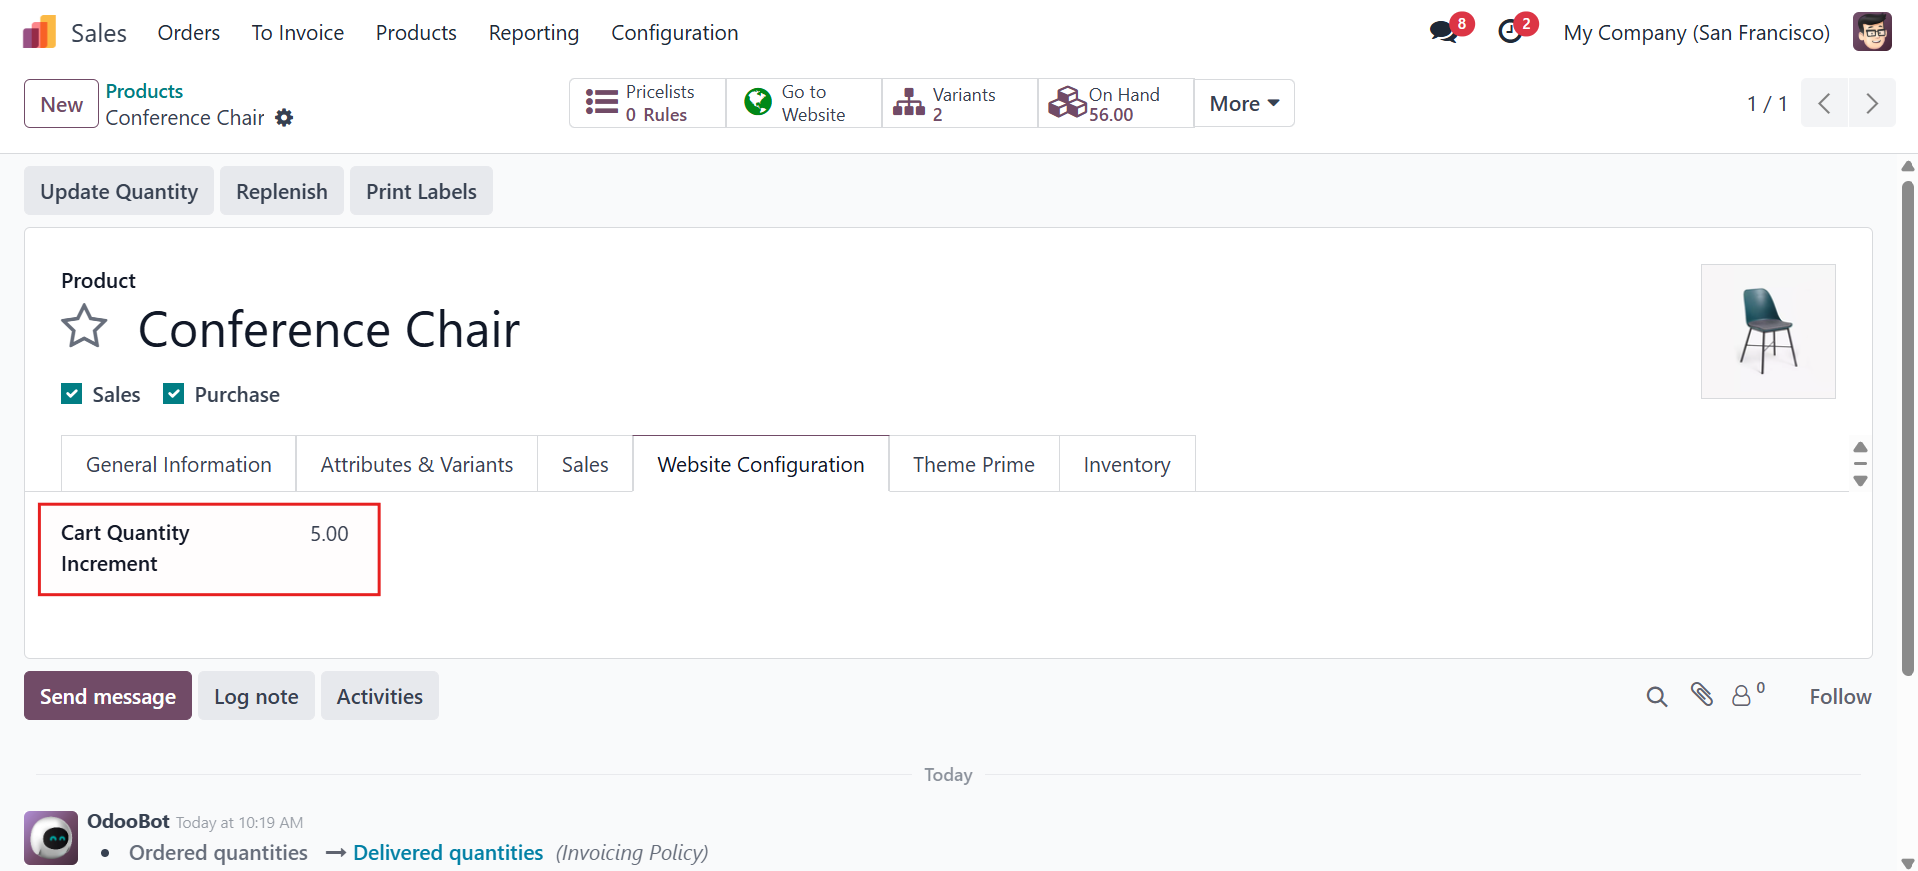Show followers list icon

coord(1747,695)
